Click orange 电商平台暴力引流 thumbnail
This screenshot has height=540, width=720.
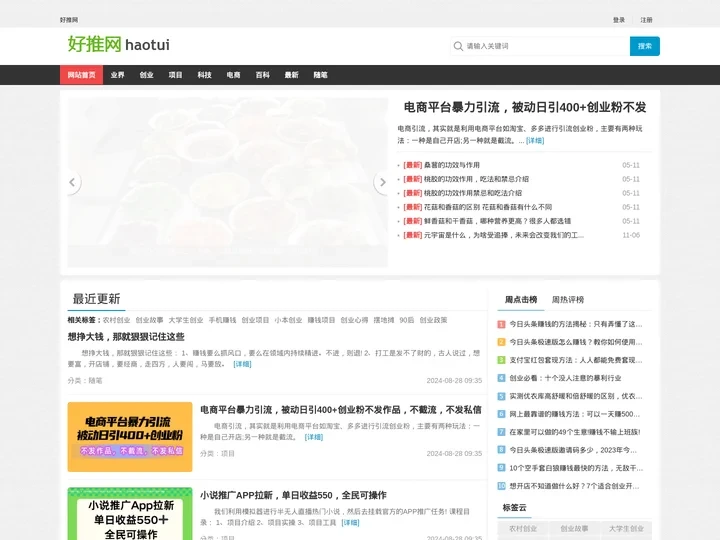(x=130, y=437)
